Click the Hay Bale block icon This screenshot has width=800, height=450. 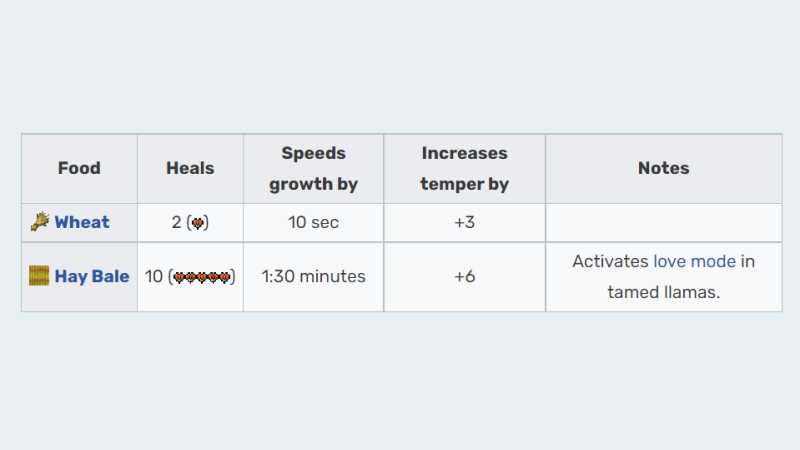(39, 276)
